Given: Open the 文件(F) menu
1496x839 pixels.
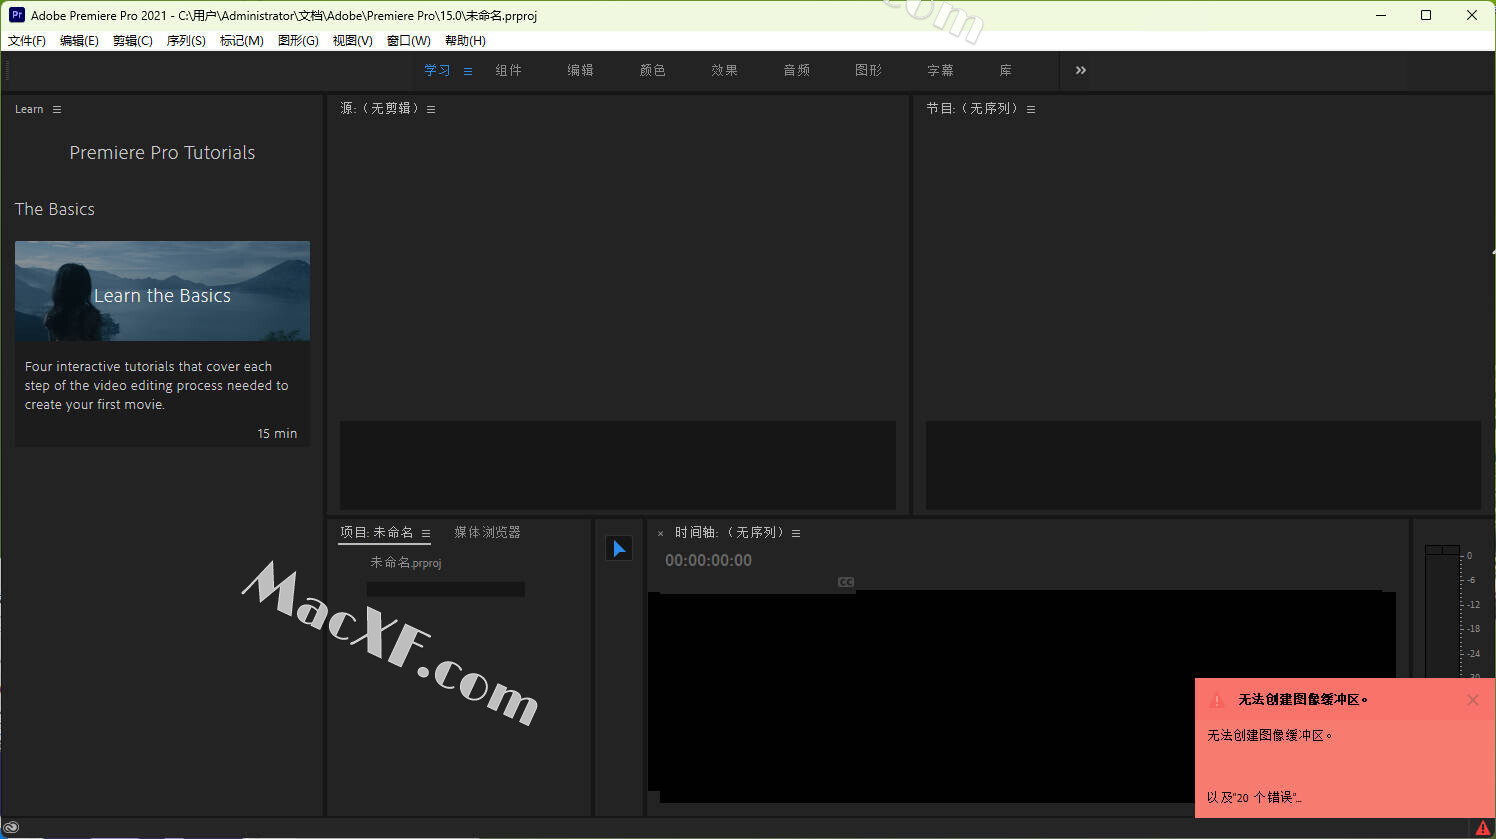Looking at the screenshot, I should click(x=27, y=41).
